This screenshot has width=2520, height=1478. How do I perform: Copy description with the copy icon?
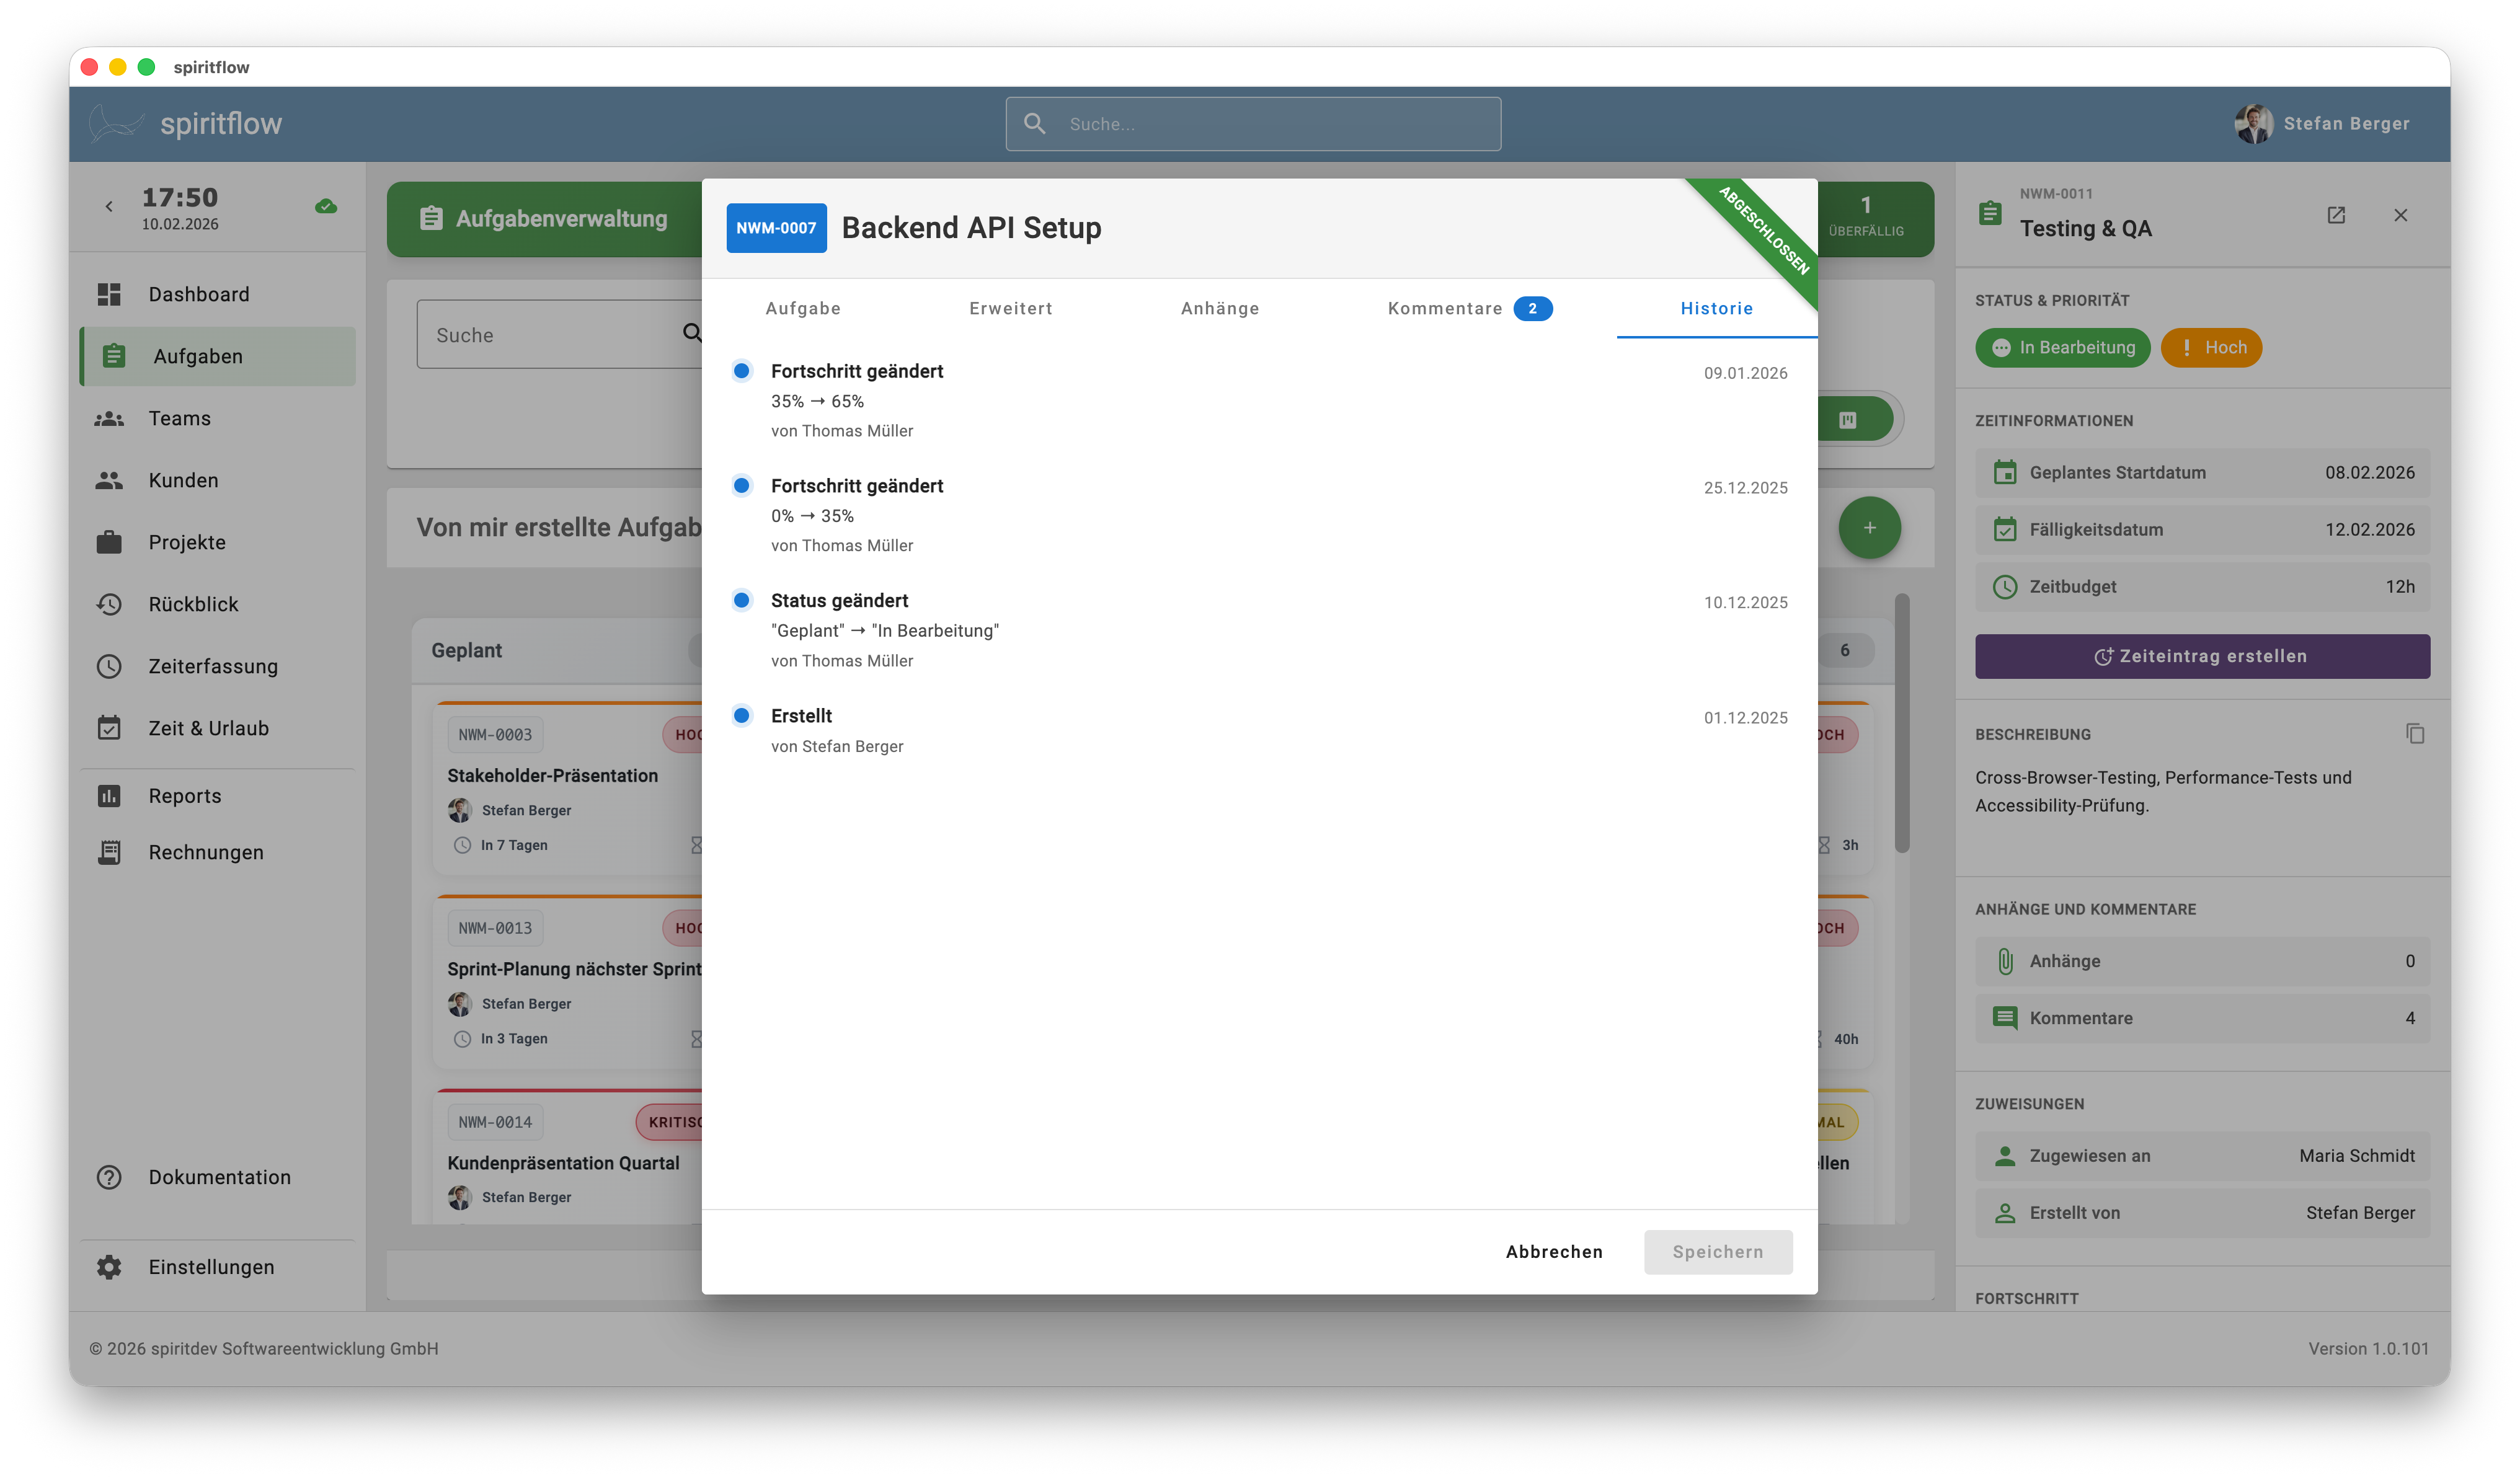(2415, 734)
